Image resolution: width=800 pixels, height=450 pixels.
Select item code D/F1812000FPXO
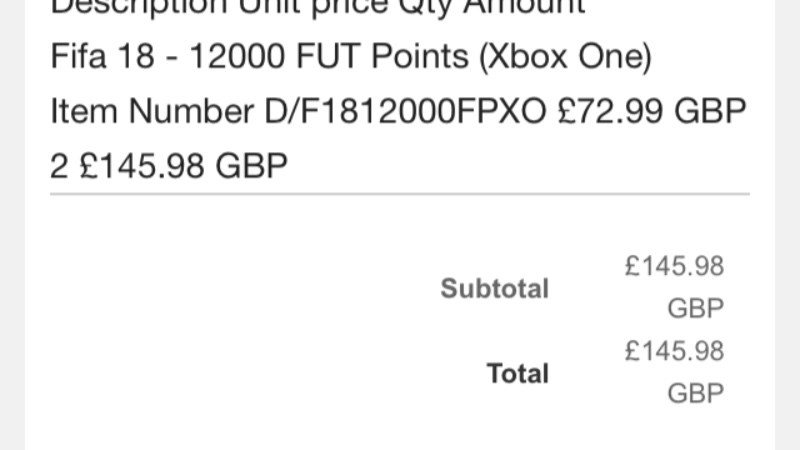point(405,111)
